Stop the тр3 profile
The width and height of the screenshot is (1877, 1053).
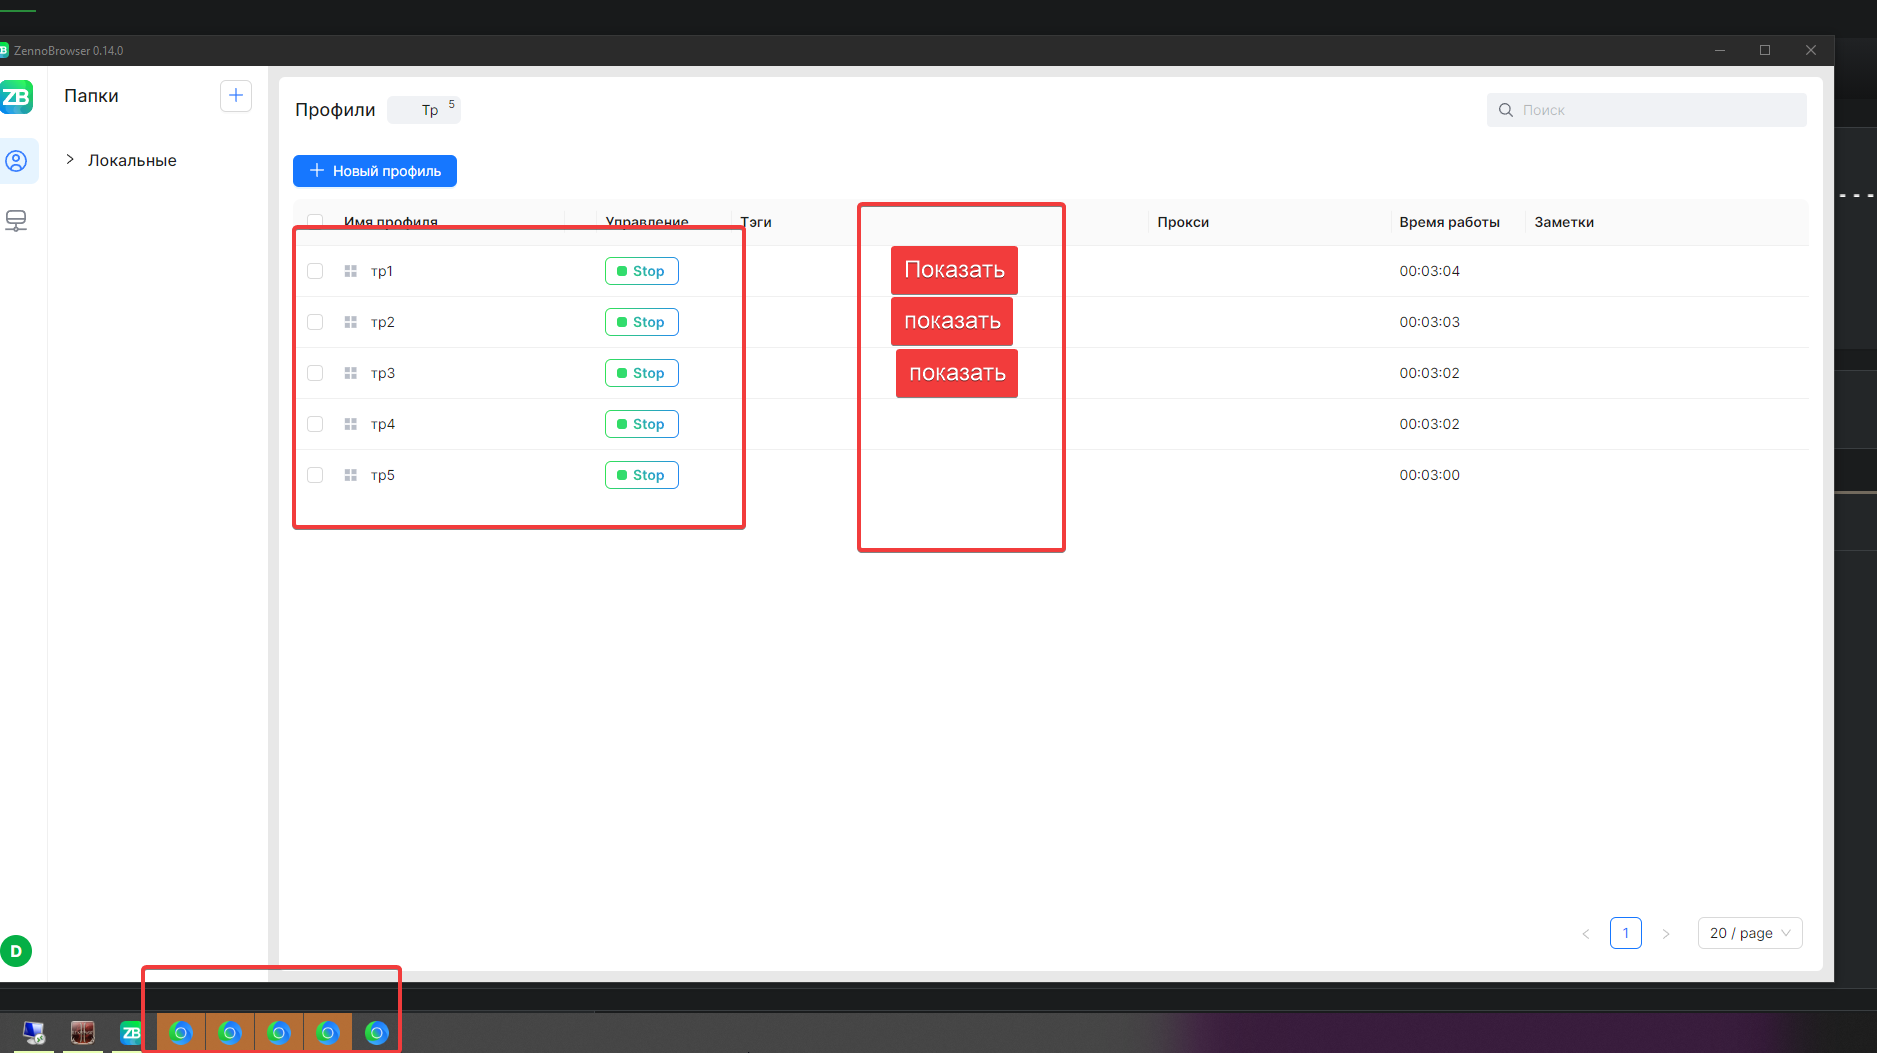click(x=642, y=373)
